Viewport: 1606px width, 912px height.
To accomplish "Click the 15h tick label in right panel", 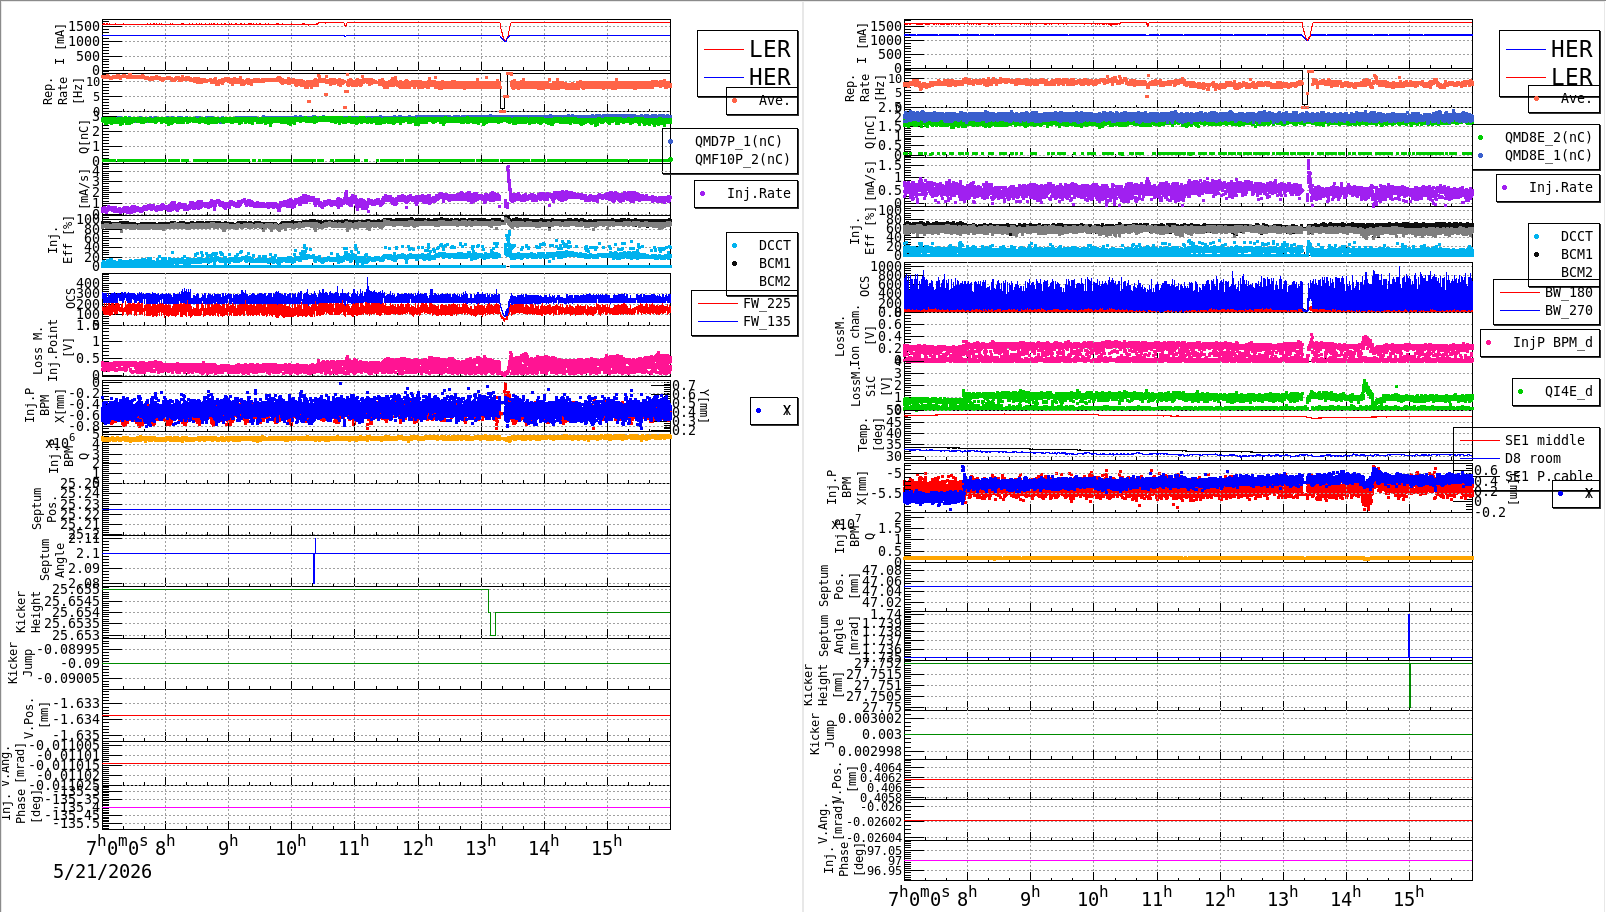I will [x=1409, y=898].
